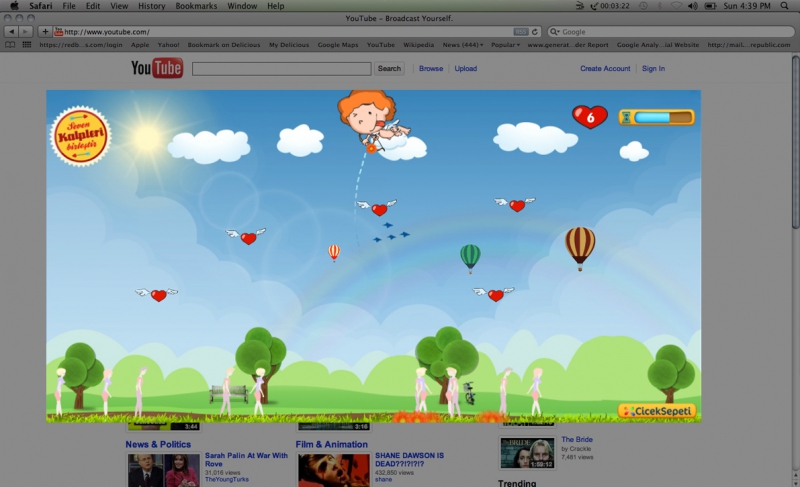800x487 pixels.
Task: Click the Wi-Fi status icon
Action: coord(677,6)
